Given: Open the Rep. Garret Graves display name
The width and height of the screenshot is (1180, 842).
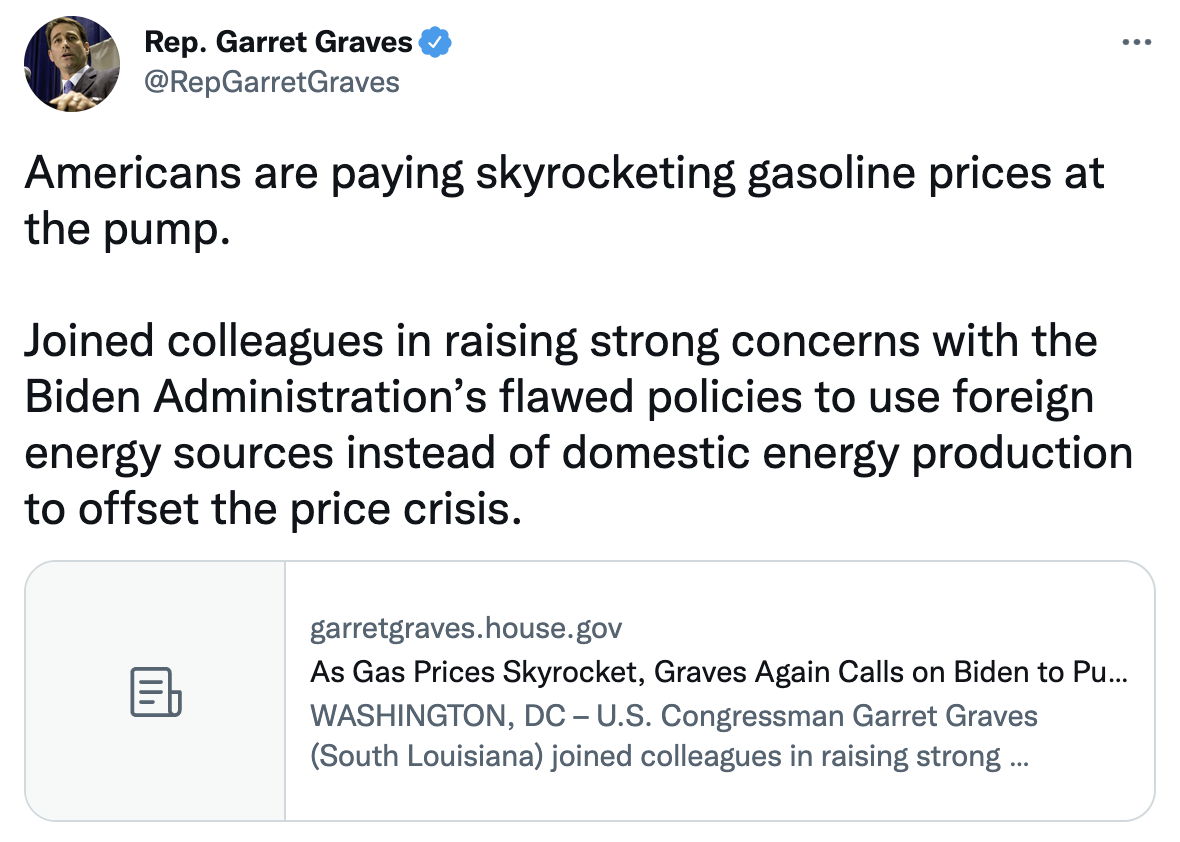Looking at the screenshot, I should (x=278, y=42).
